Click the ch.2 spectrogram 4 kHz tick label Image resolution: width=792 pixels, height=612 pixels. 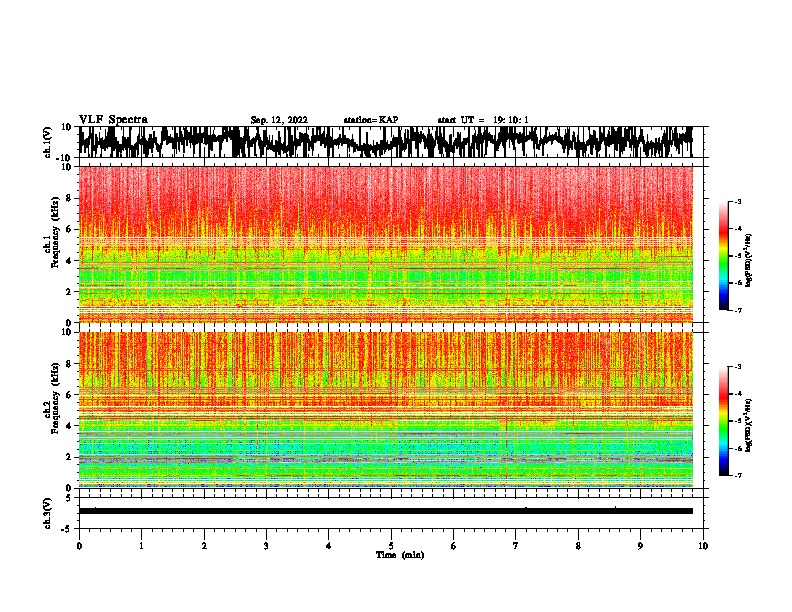pos(69,426)
